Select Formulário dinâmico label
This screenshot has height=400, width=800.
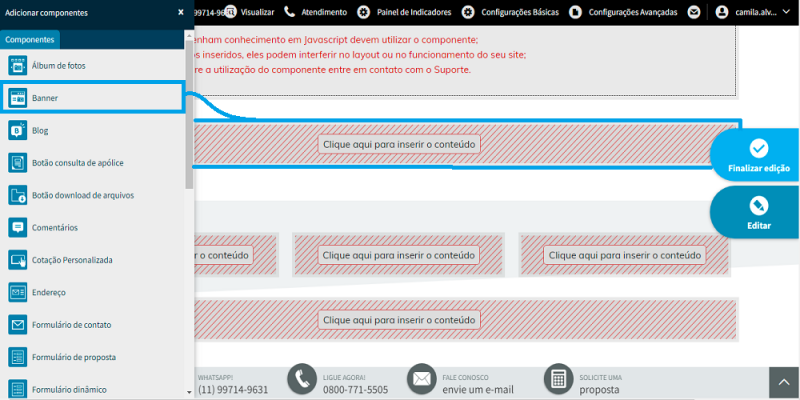pos(69,390)
